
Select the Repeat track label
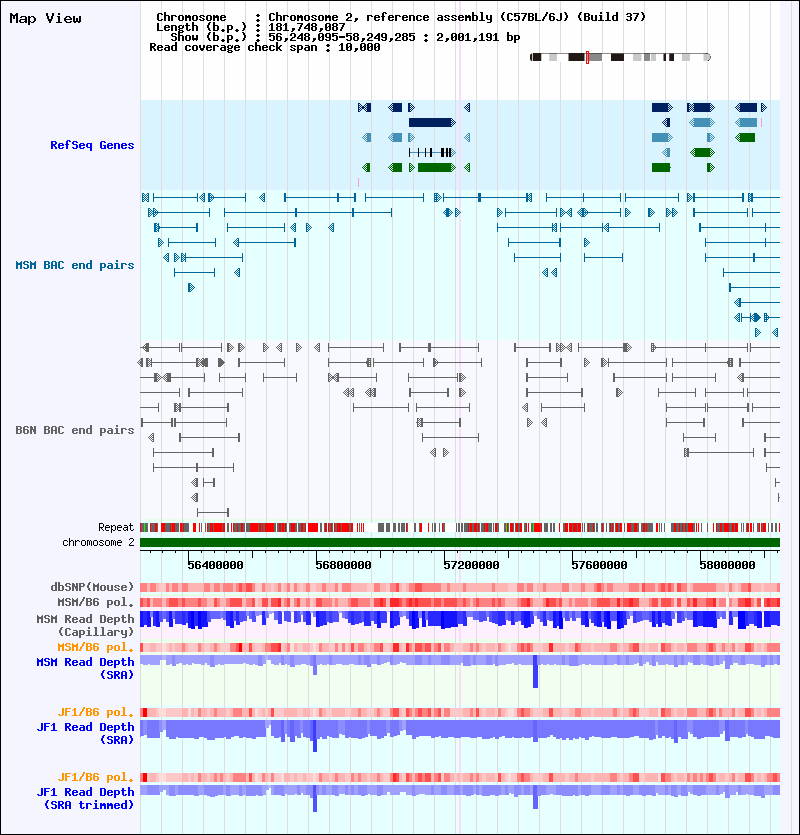coord(116,527)
